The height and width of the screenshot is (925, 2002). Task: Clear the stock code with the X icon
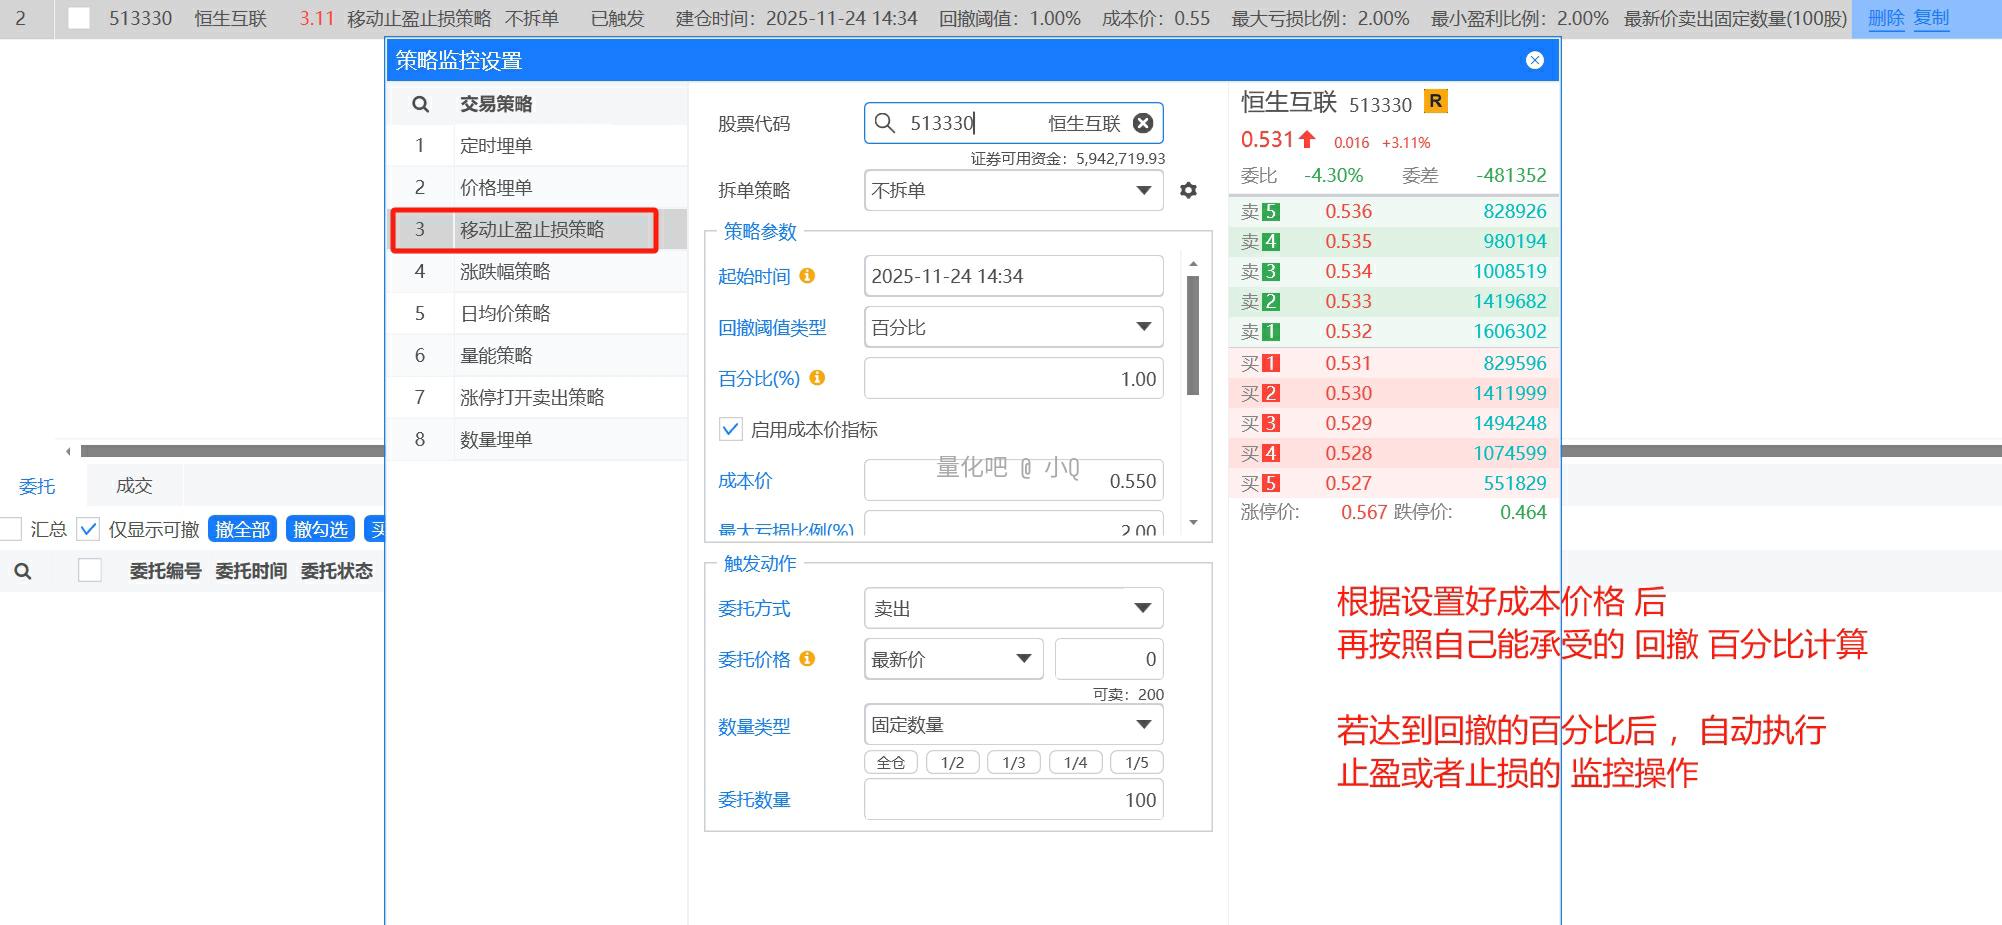pos(1142,123)
